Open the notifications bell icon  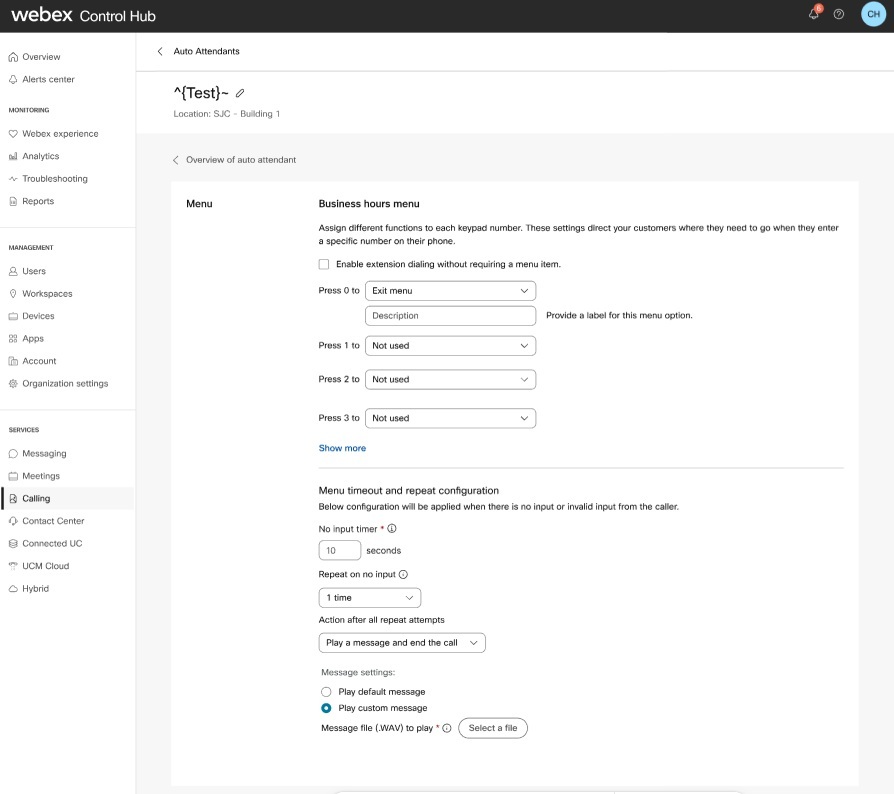[814, 14]
